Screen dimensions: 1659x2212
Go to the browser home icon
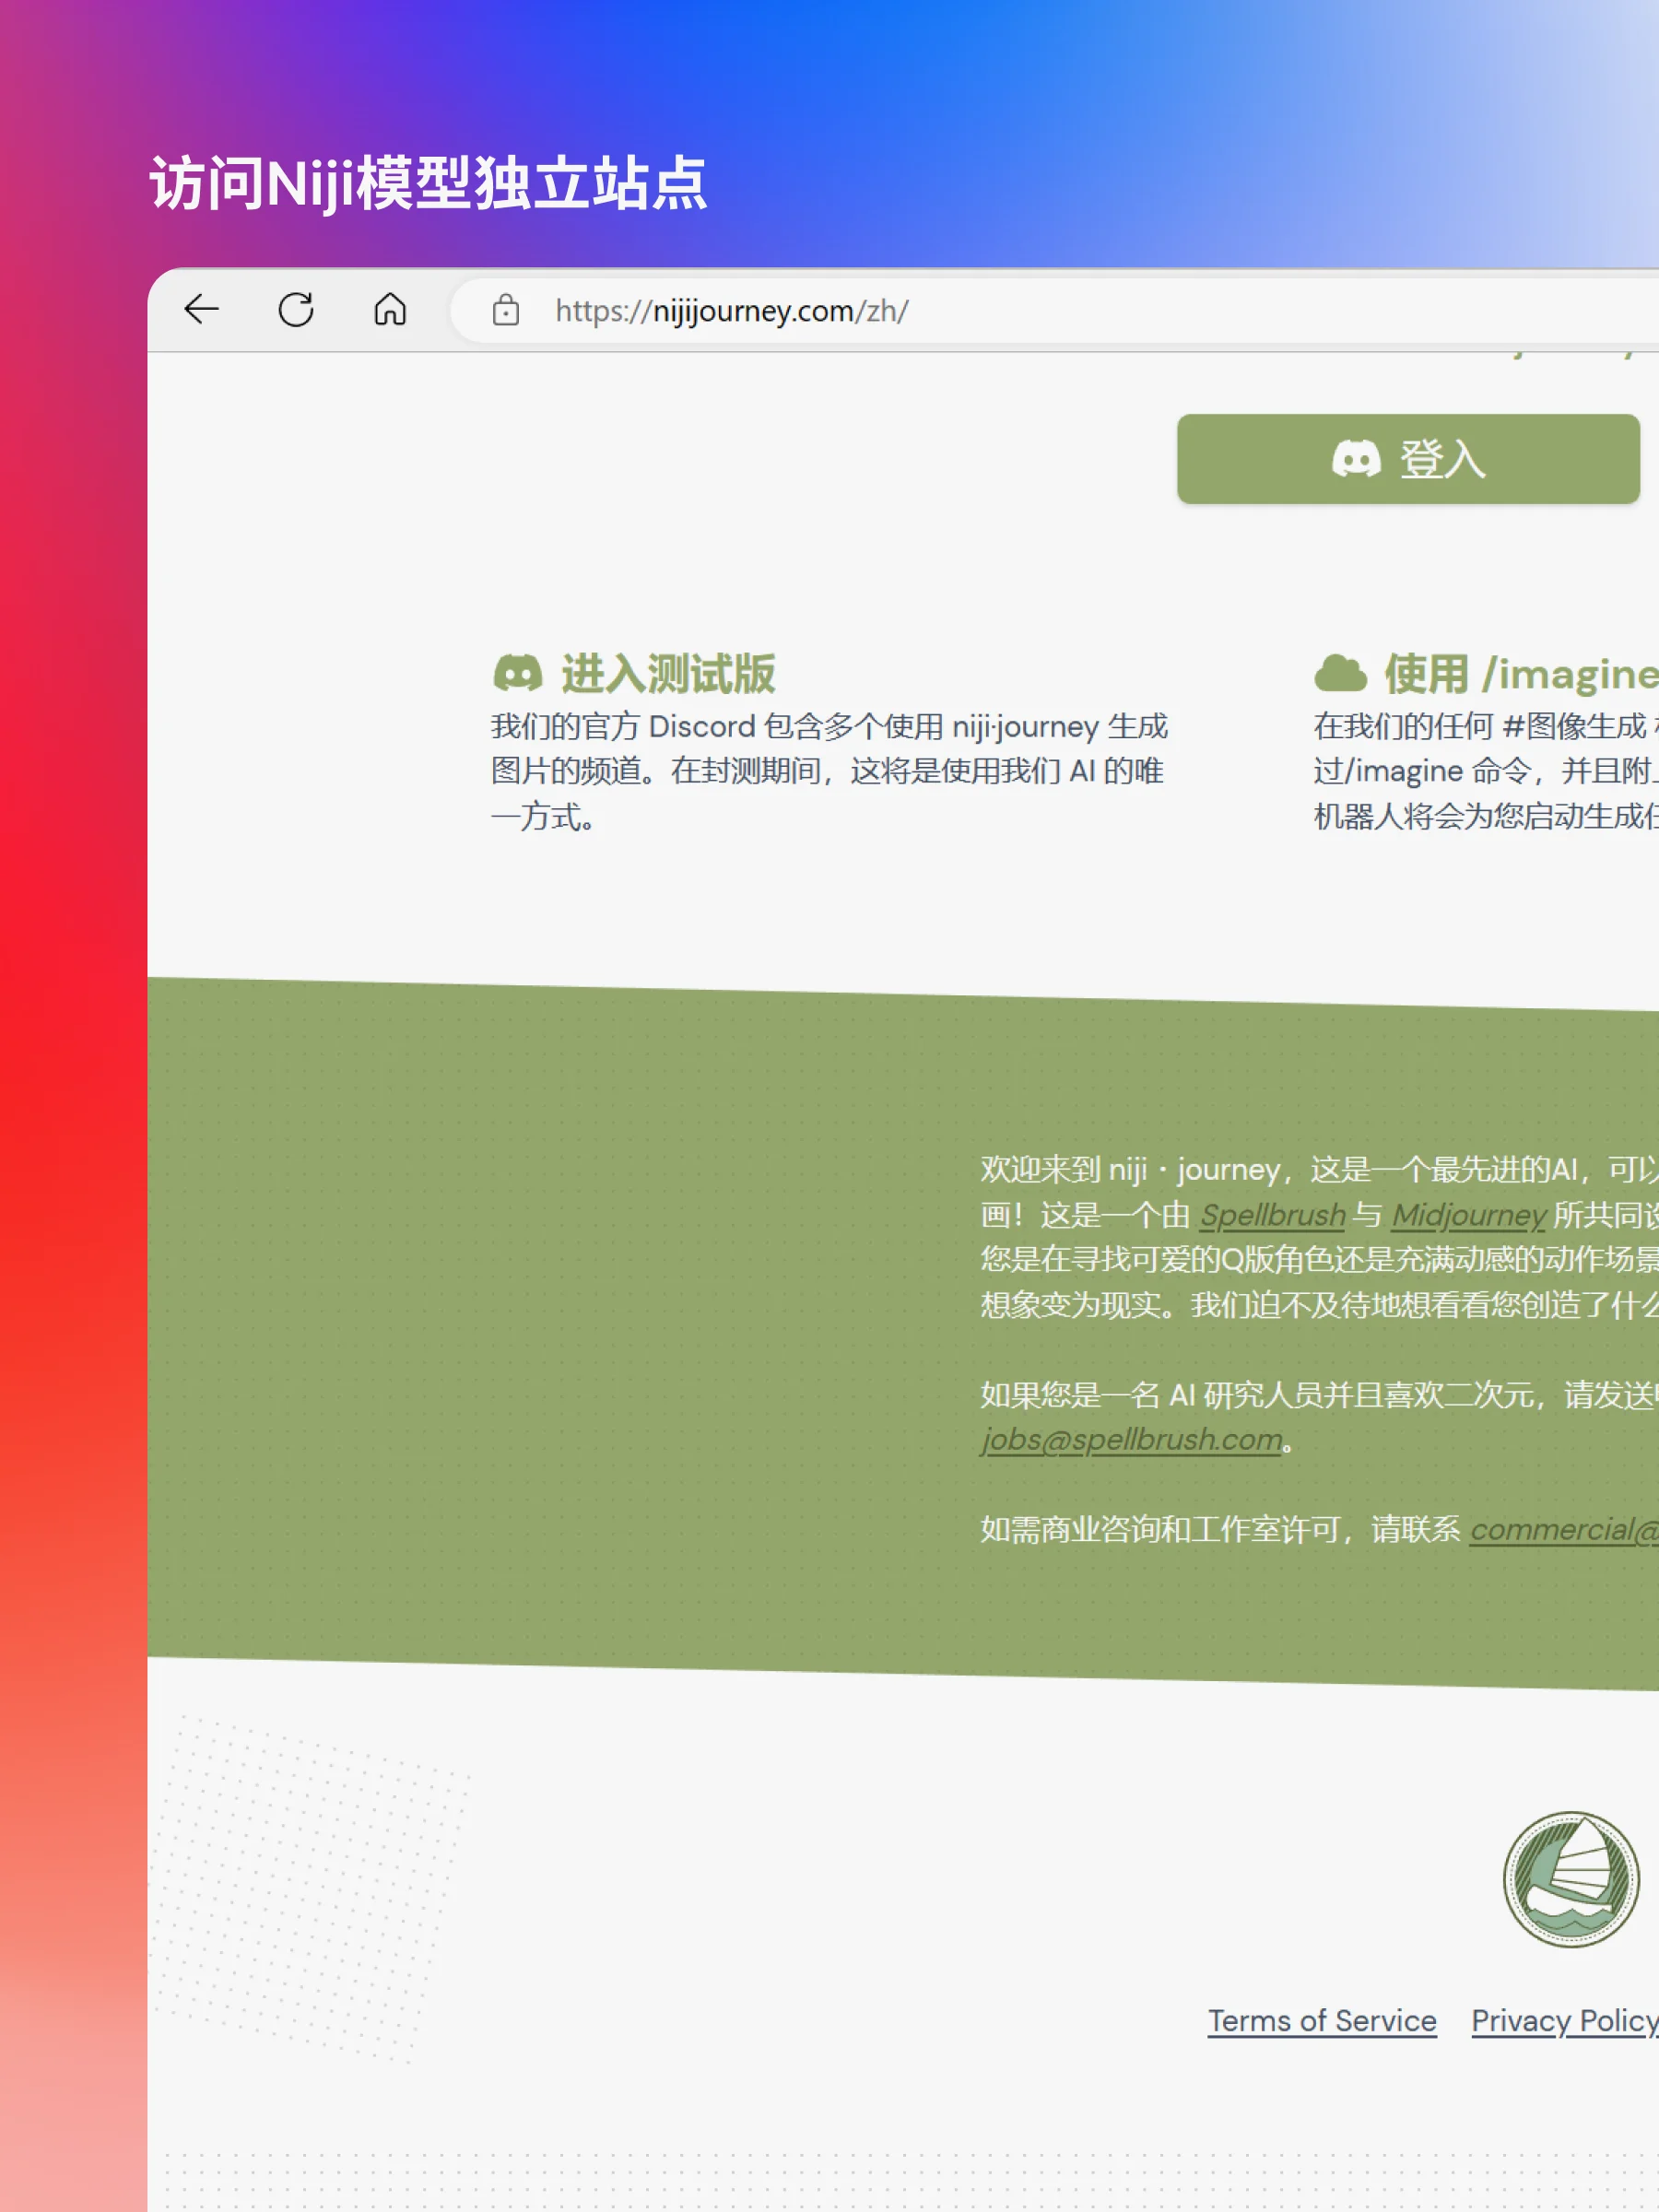[390, 310]
